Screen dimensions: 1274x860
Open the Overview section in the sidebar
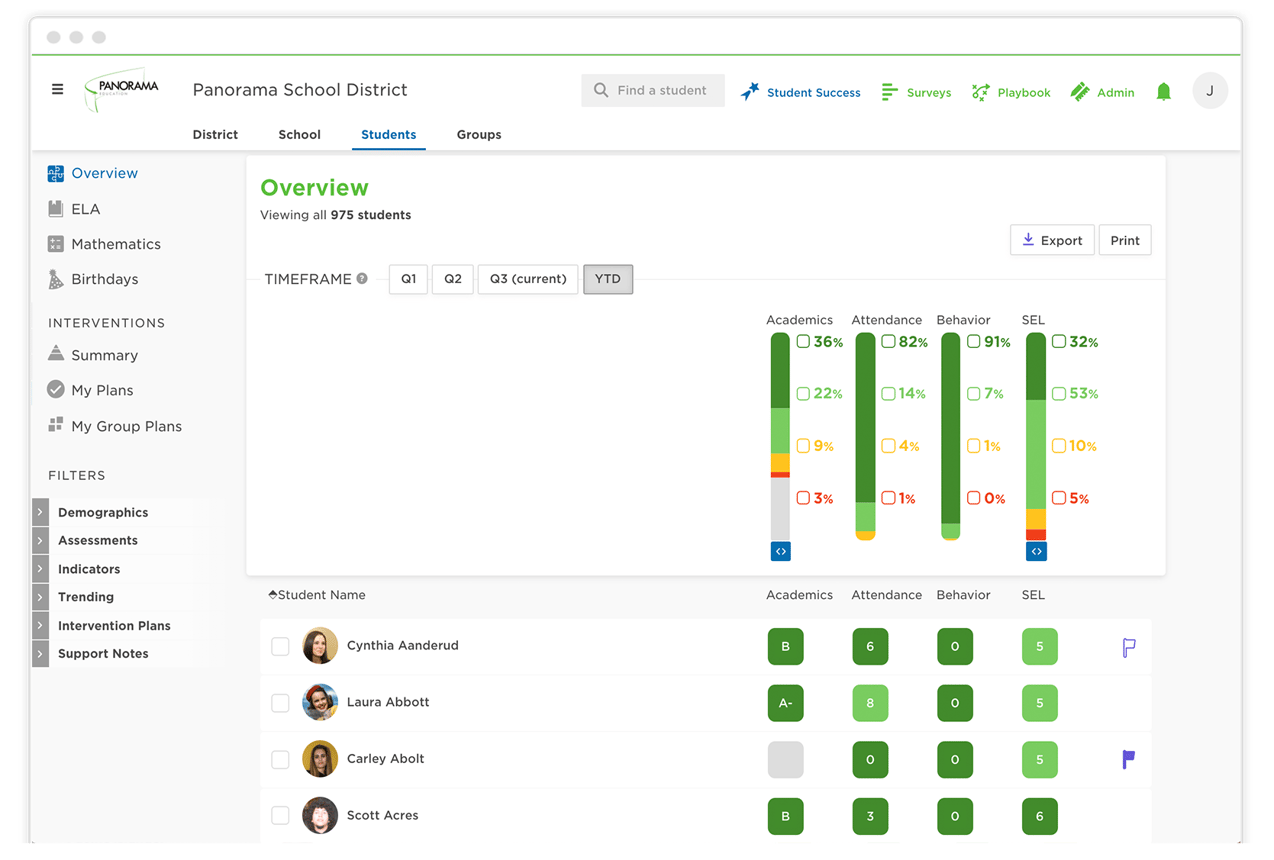point(103,173)
